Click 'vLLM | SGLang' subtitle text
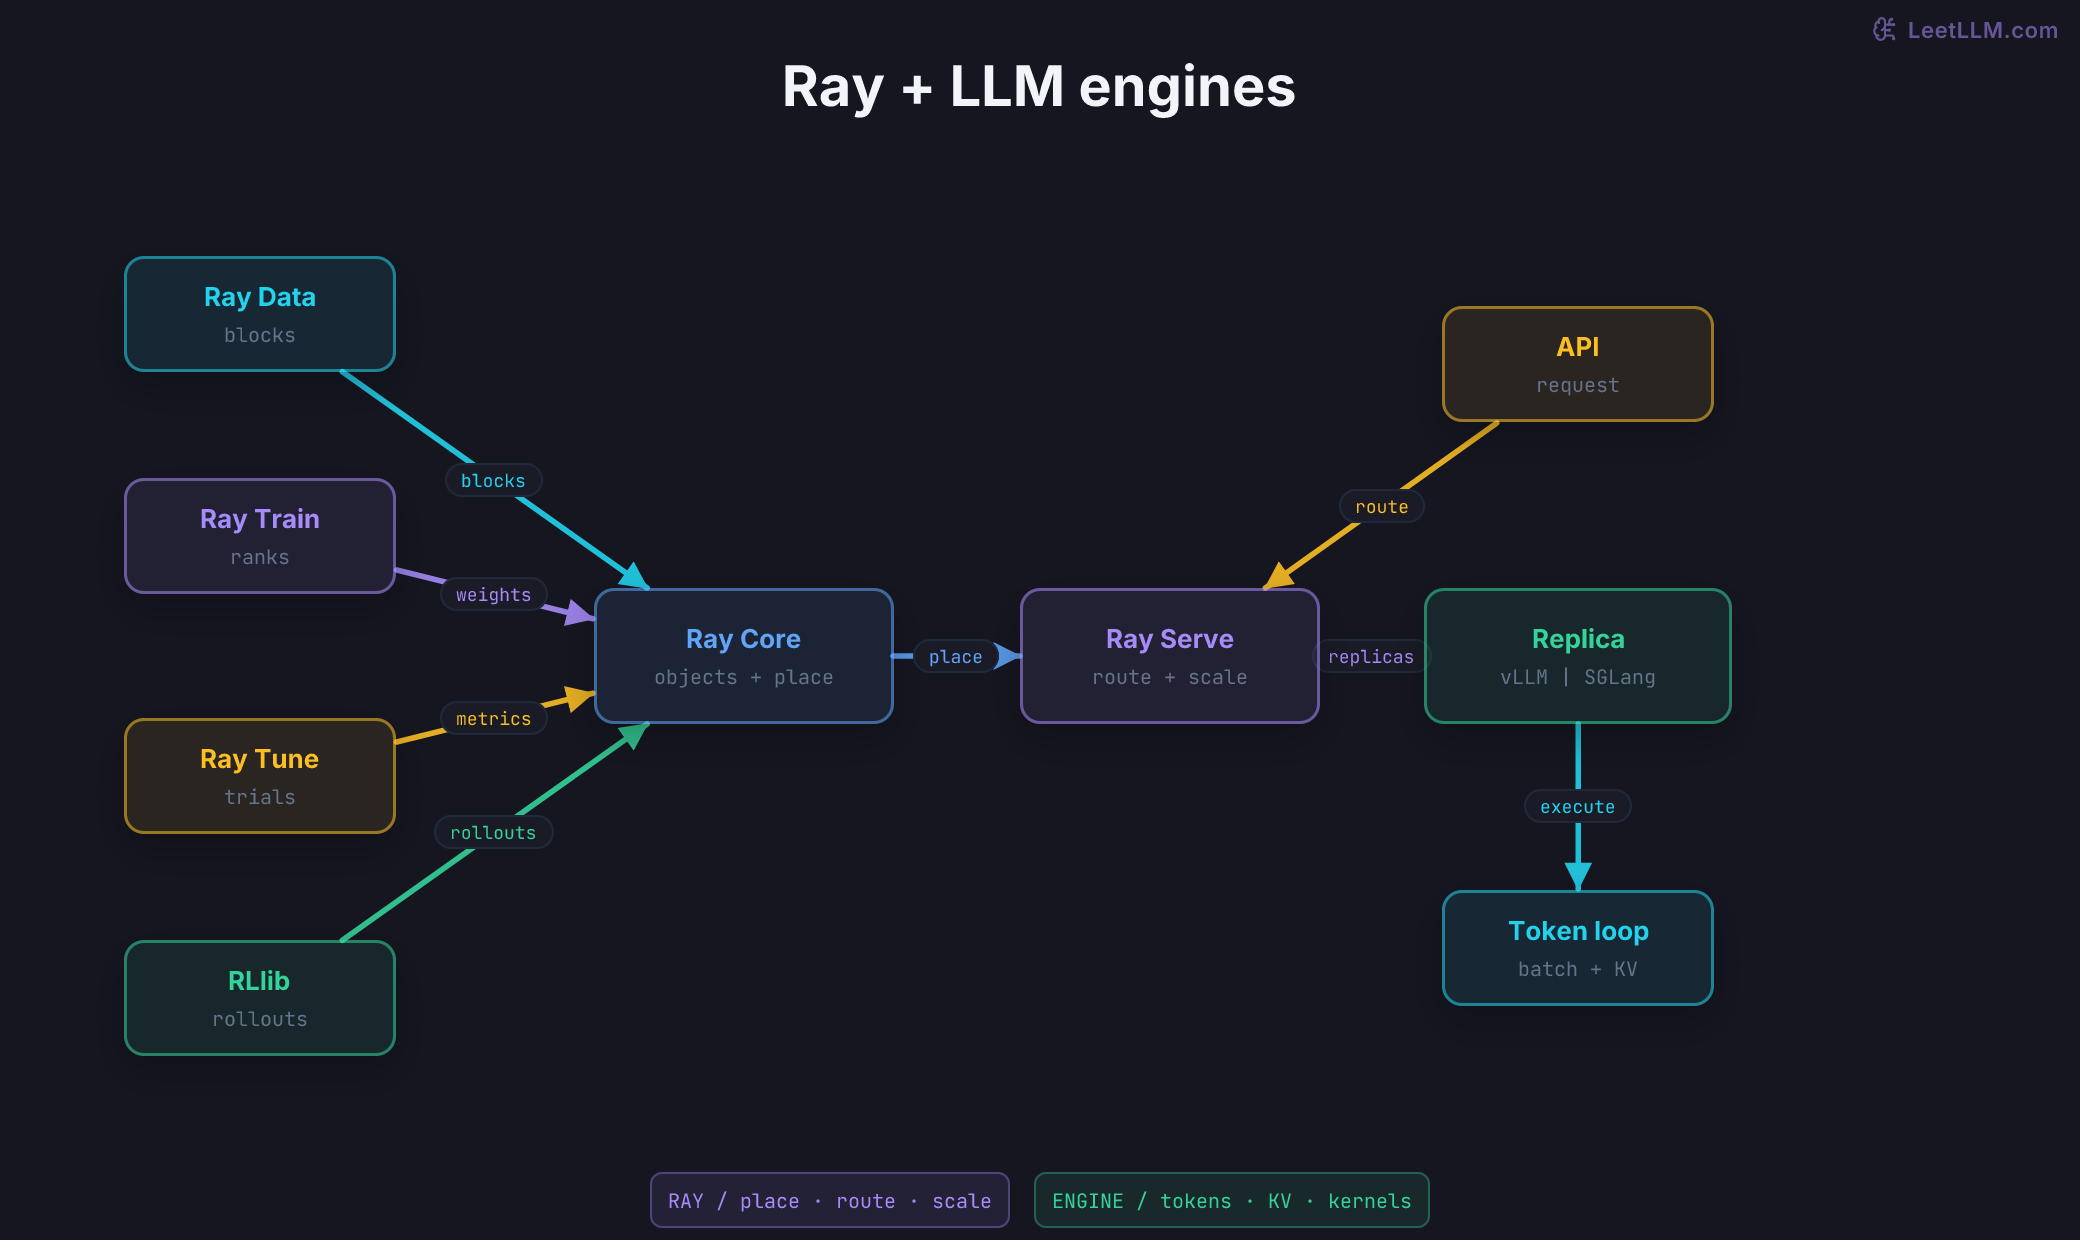 coord(1578,677)
